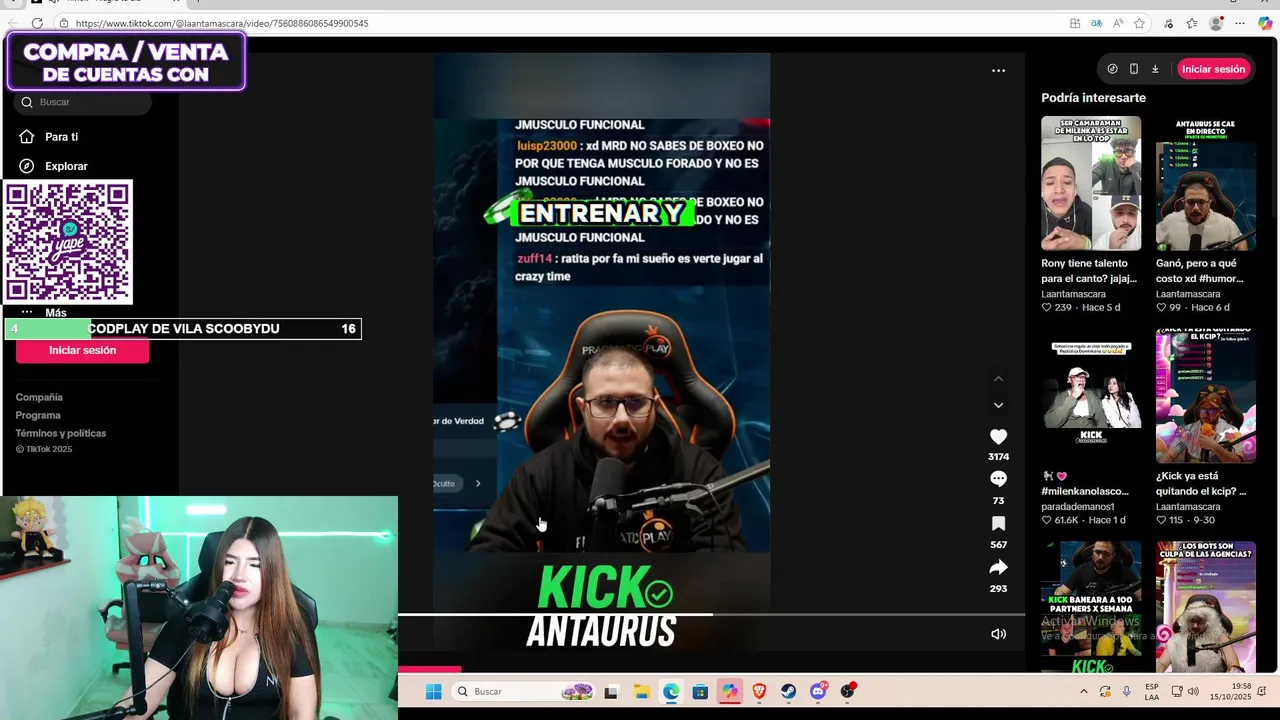Click the Iniciar sesión button in left sidebar

click(83, 351)
